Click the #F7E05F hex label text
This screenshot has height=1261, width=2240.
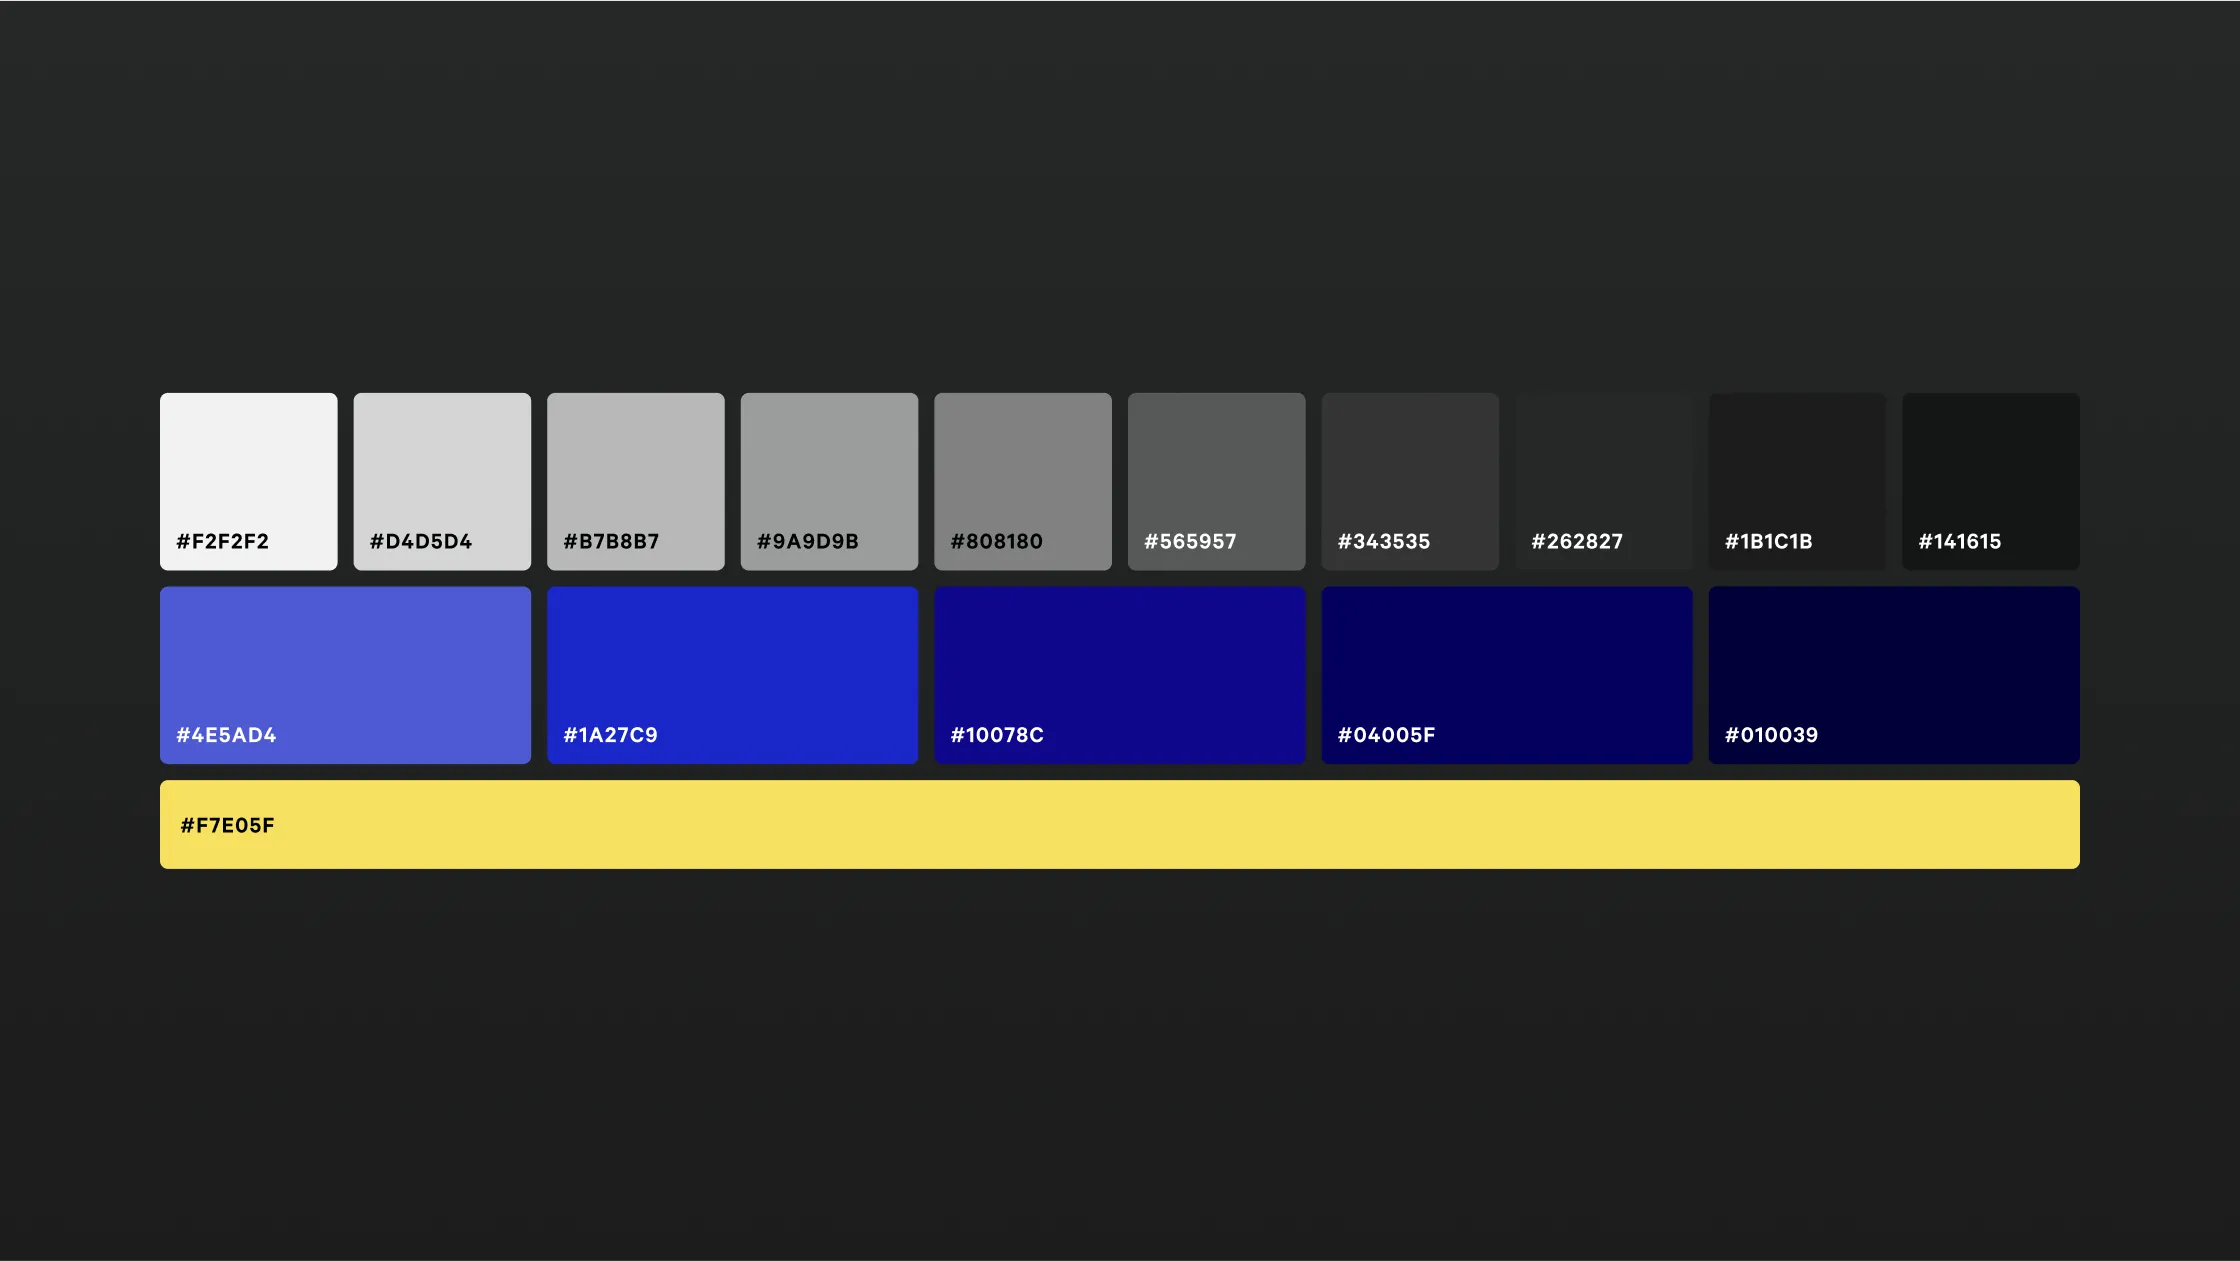227,825
